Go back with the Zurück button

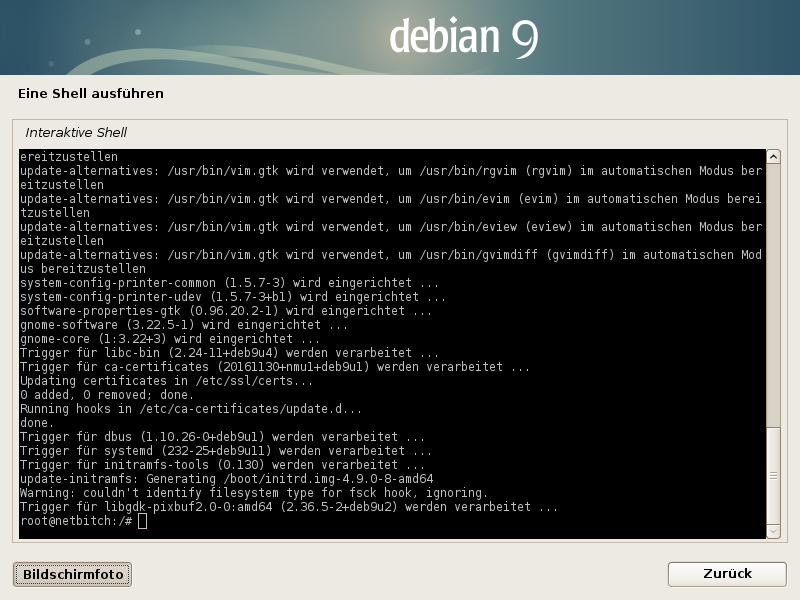(727, 574)
